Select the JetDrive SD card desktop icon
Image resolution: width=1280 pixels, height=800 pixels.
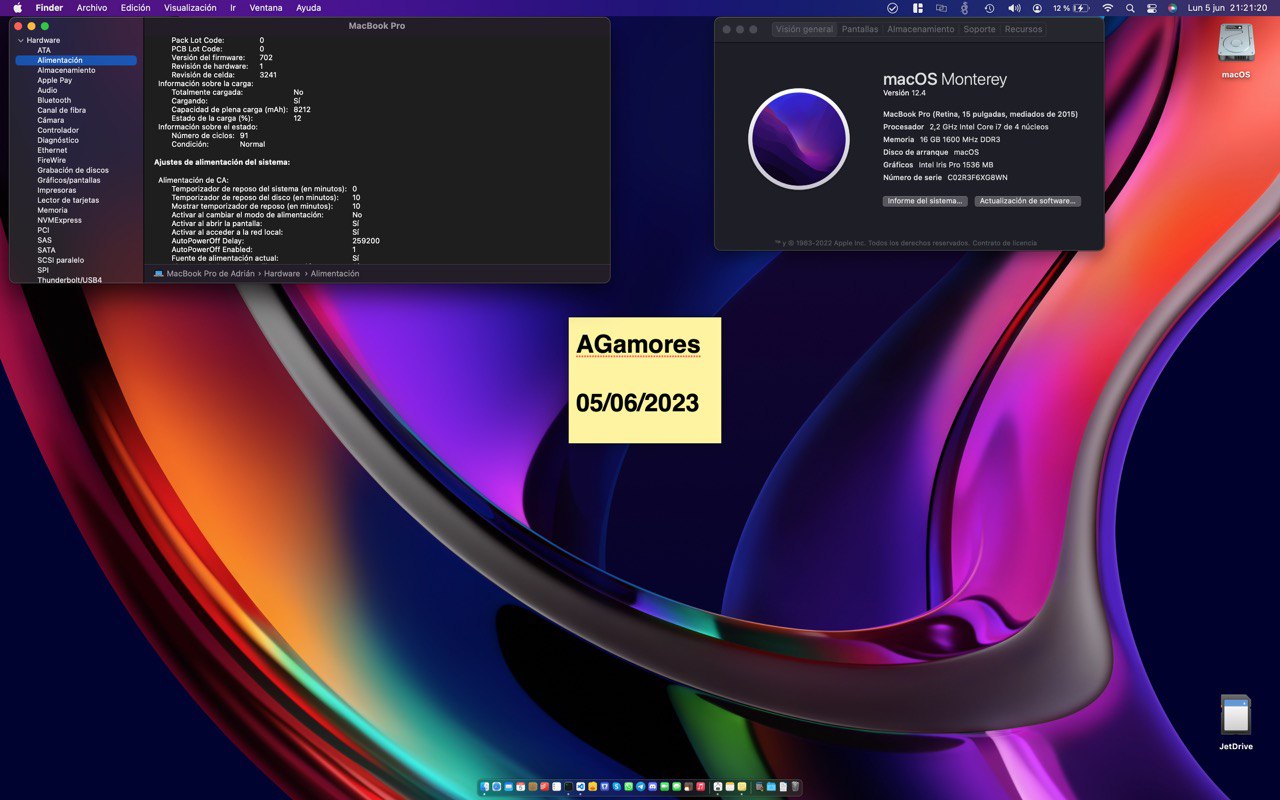coord(1236,722)
